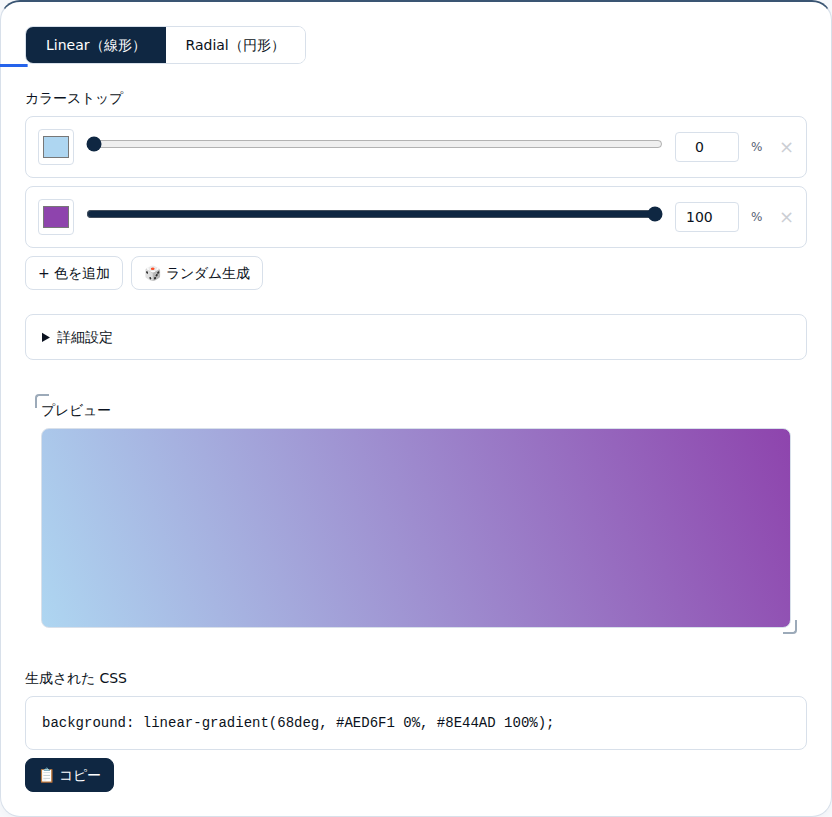The height and width of the screenshot is (817, 832).
Task: Click the 生成された CSS label
Action: (x=76, y=679)
